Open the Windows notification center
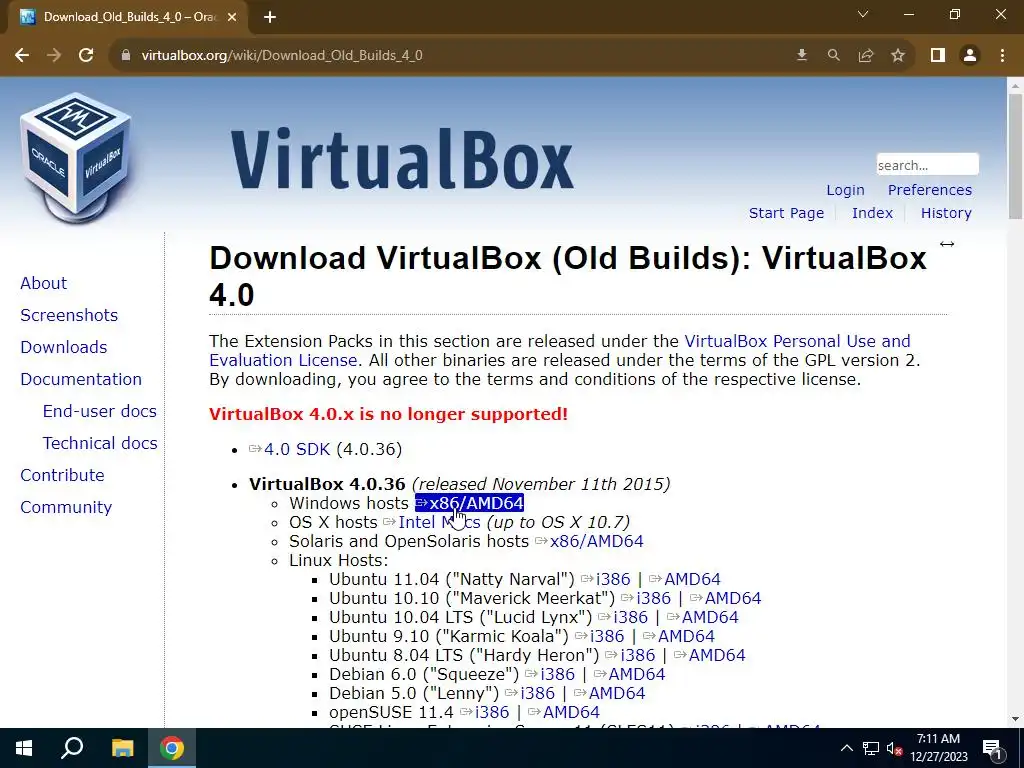This screenshot has height=768, width=1024. pyautogui.click(x=993, y=748)
